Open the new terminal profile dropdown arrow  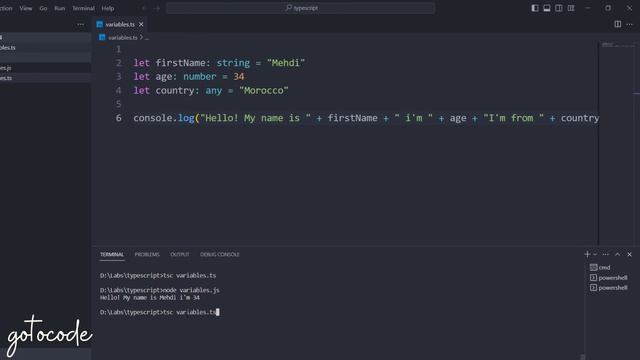point(595,254)
